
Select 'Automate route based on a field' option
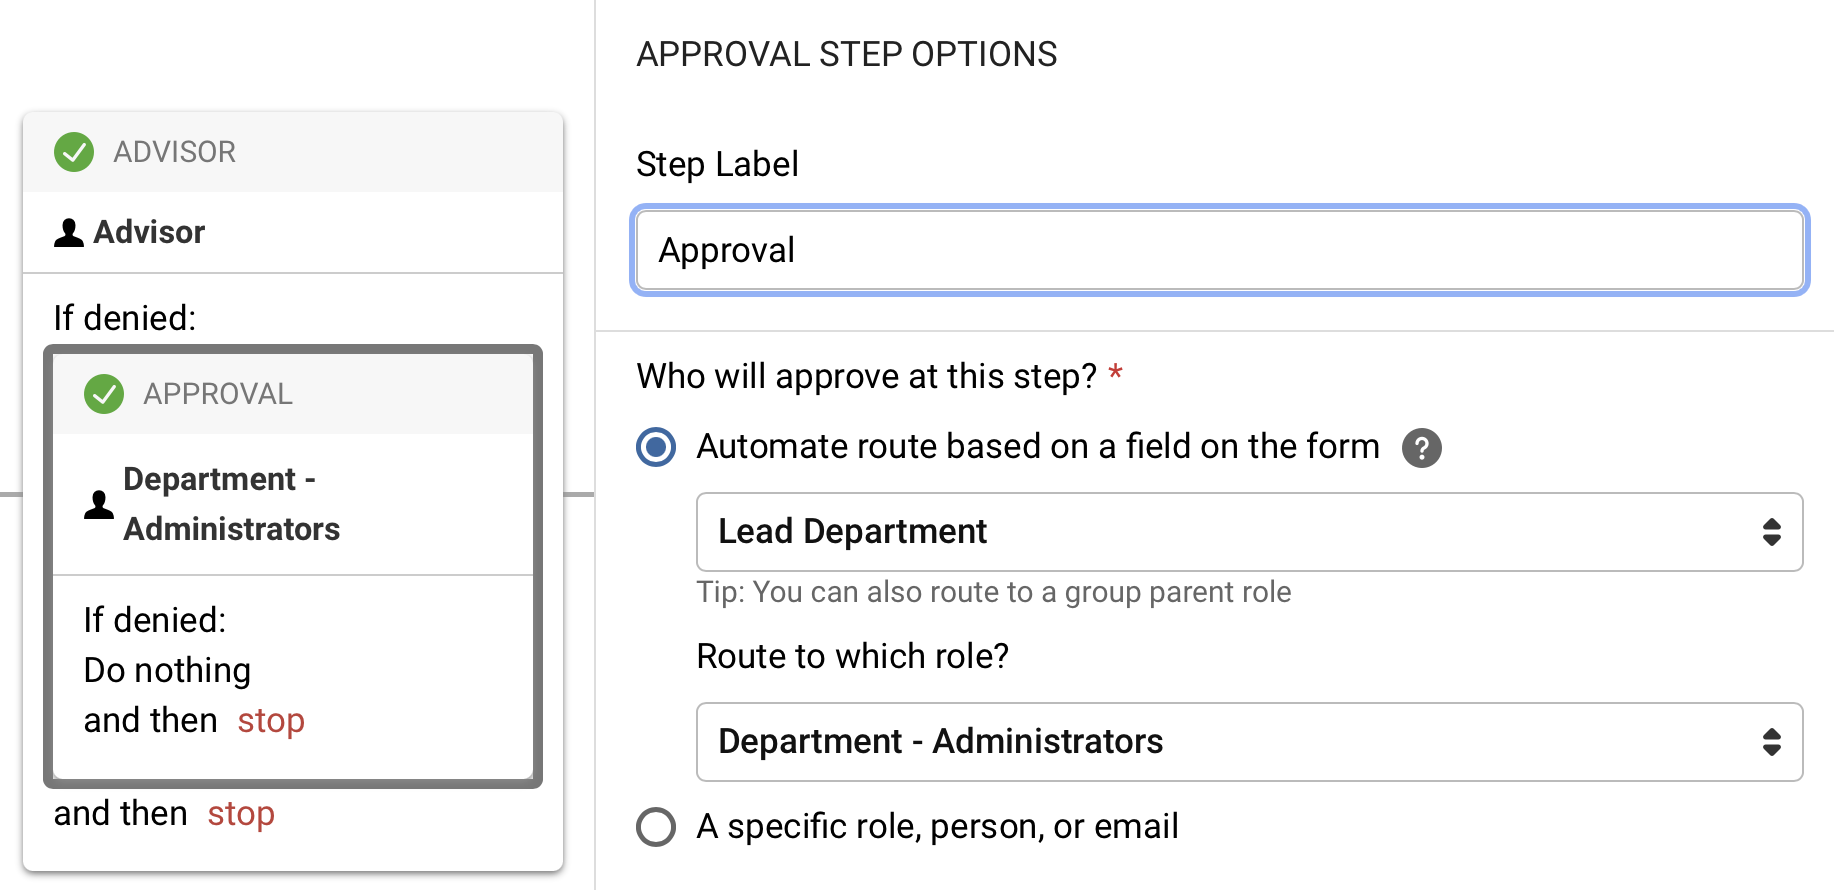click(x=655, y=448)
